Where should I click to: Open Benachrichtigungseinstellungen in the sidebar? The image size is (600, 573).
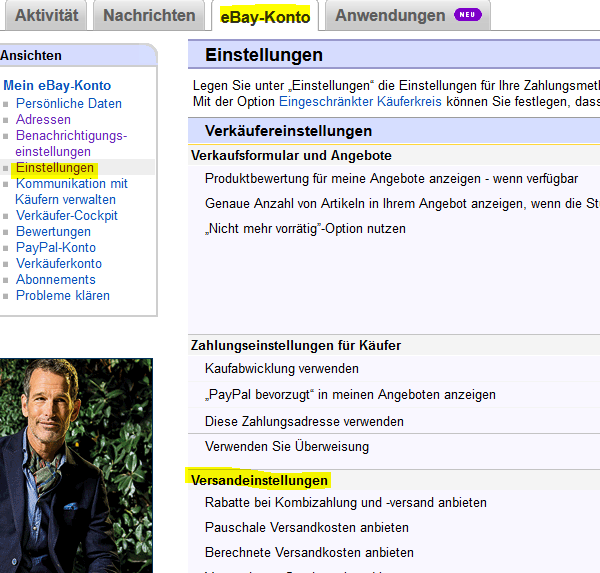pyautogui.click(x=71, y=144)
